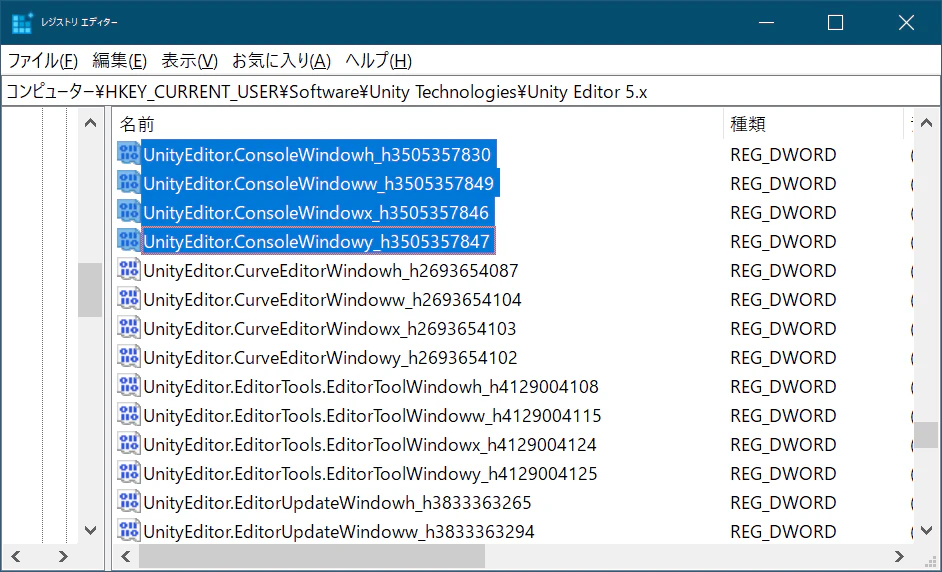The image size is (942, 572).
Task: Open the ヘルプ(H) menu
Action: (x=378, y=61)
